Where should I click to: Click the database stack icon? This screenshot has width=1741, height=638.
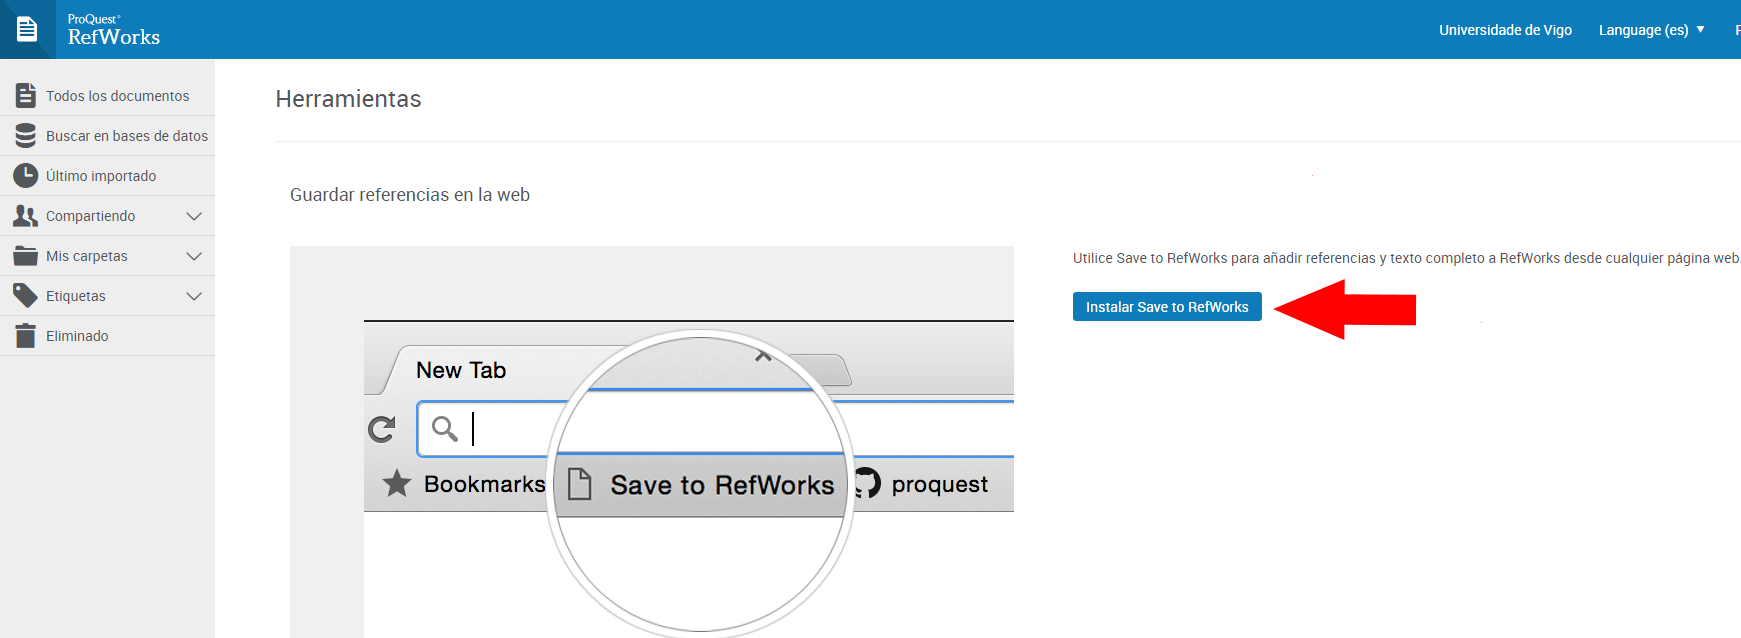point(26,135)
